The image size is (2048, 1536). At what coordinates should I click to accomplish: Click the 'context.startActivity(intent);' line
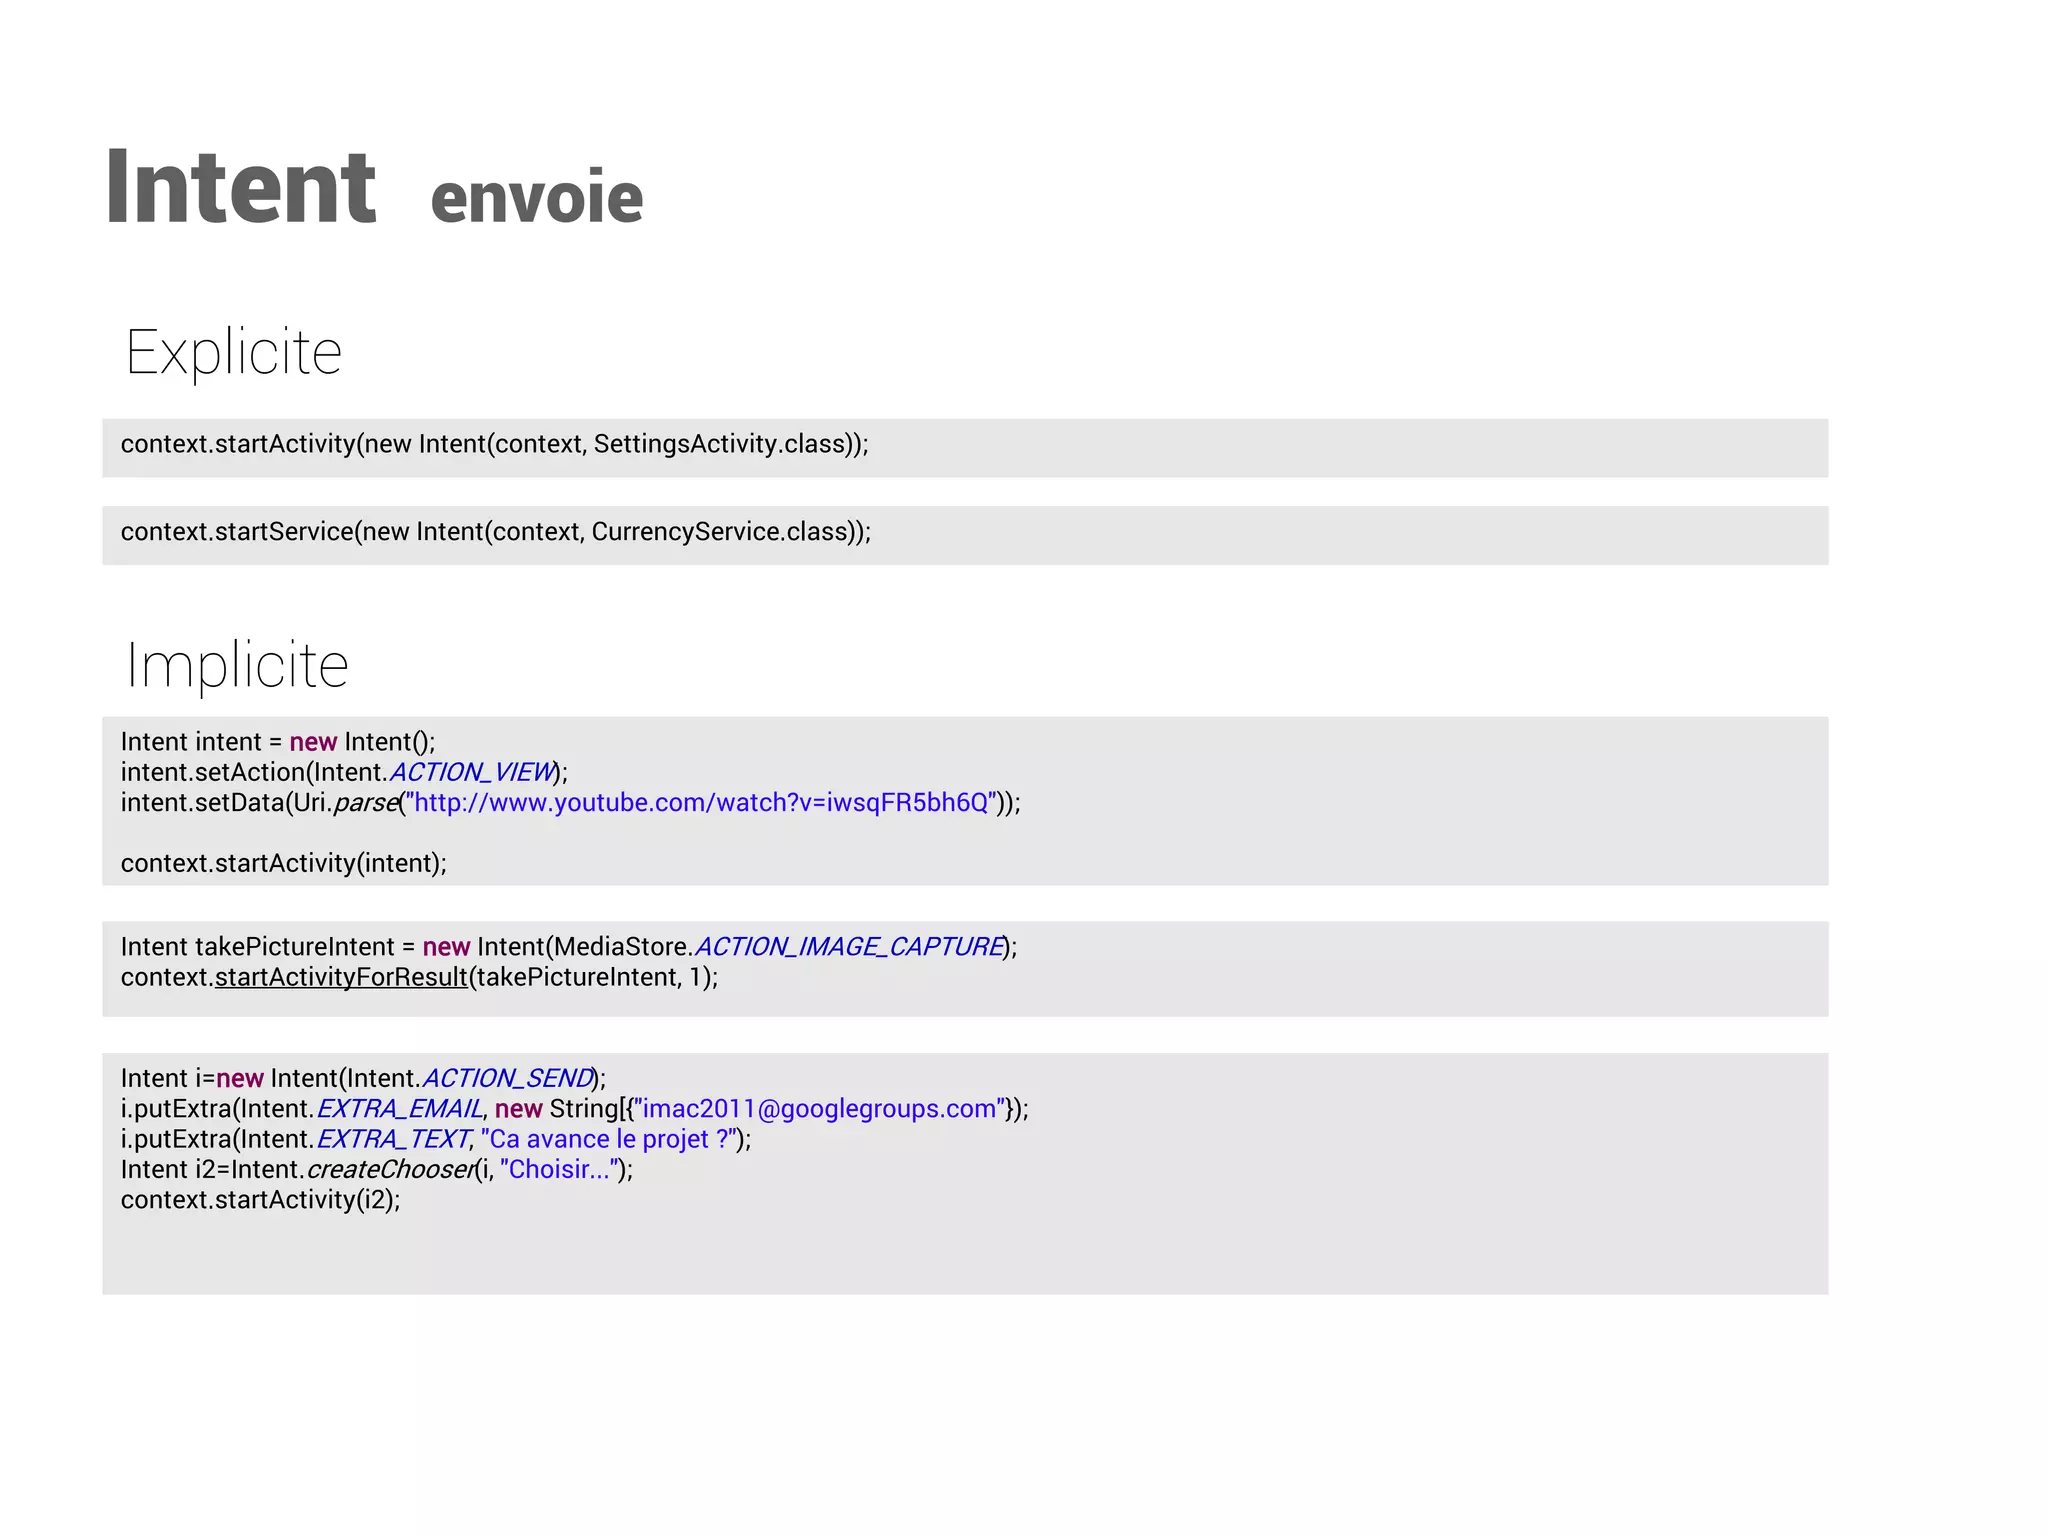tap(284, 863)
